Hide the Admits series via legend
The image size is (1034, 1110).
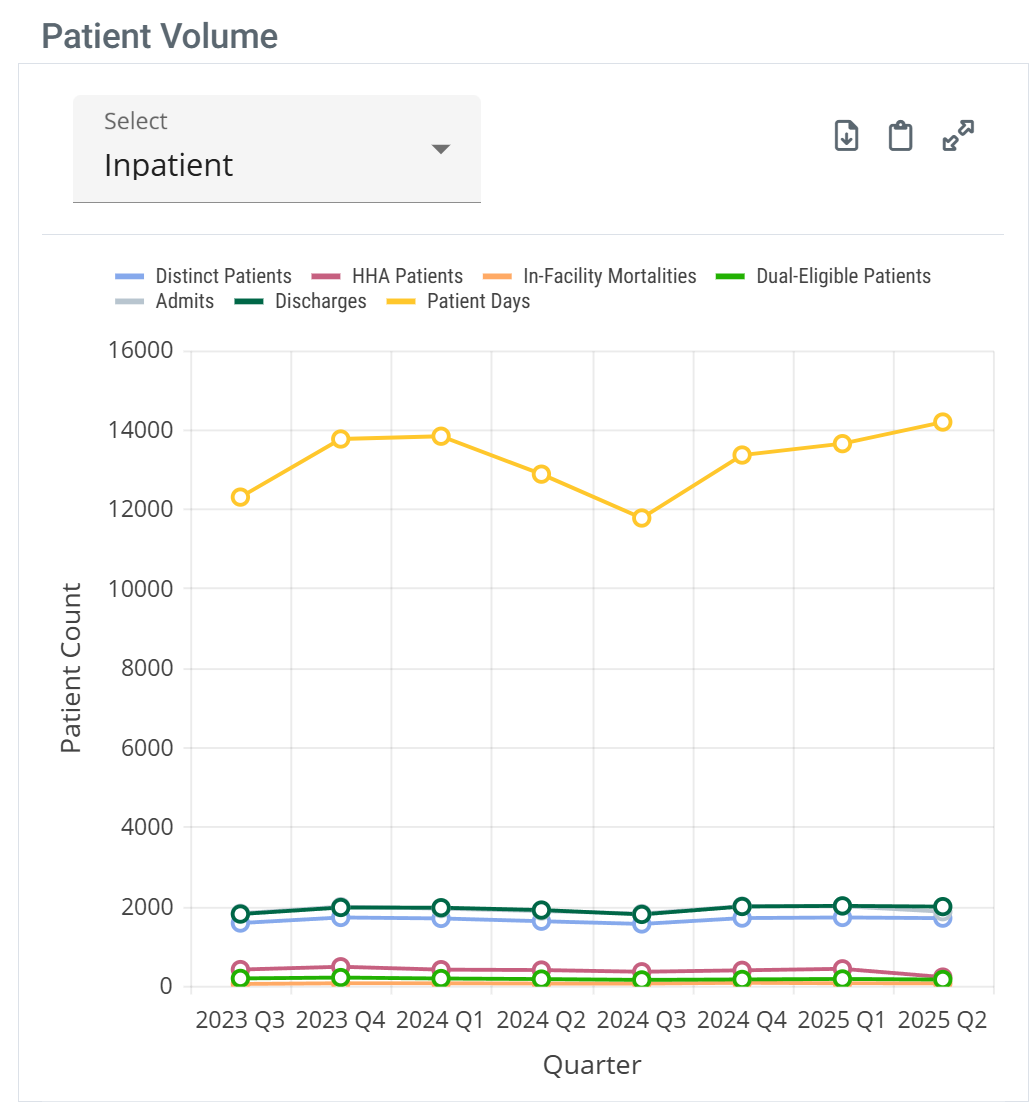click(184, 301)
